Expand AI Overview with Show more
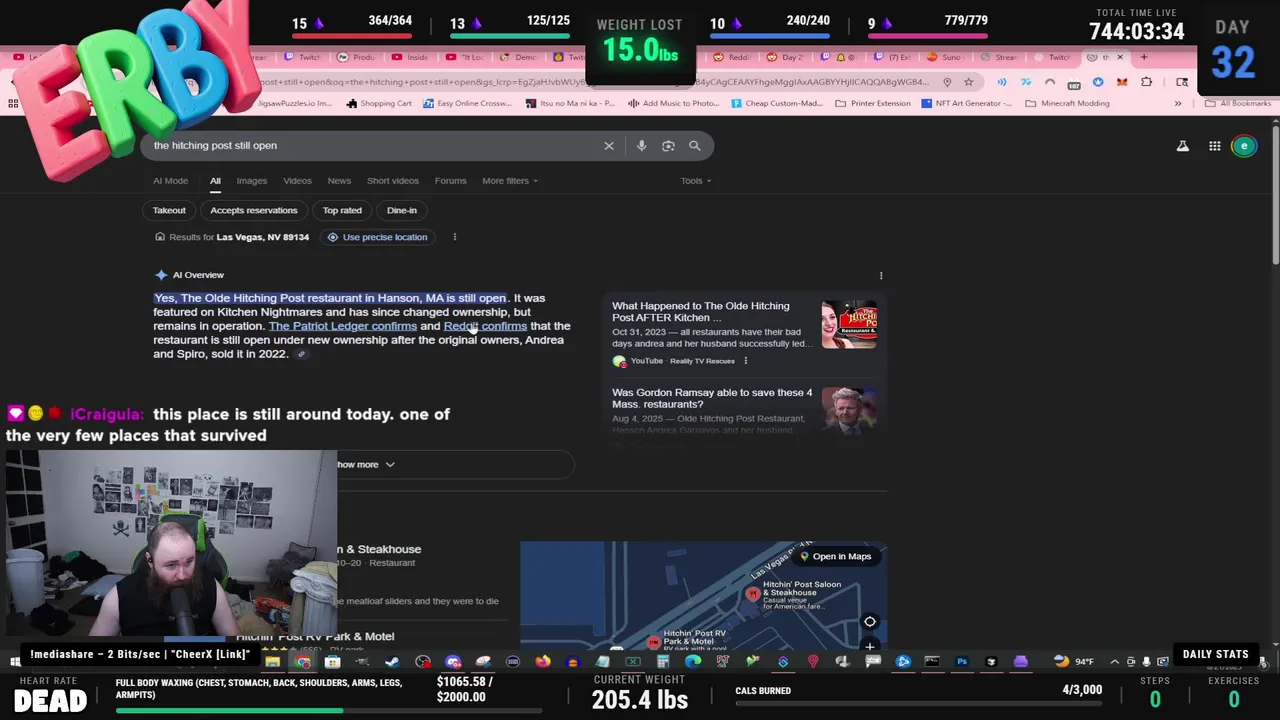Image resolution: width=1280 pixels, height=720 pixels. pos(365,464)
